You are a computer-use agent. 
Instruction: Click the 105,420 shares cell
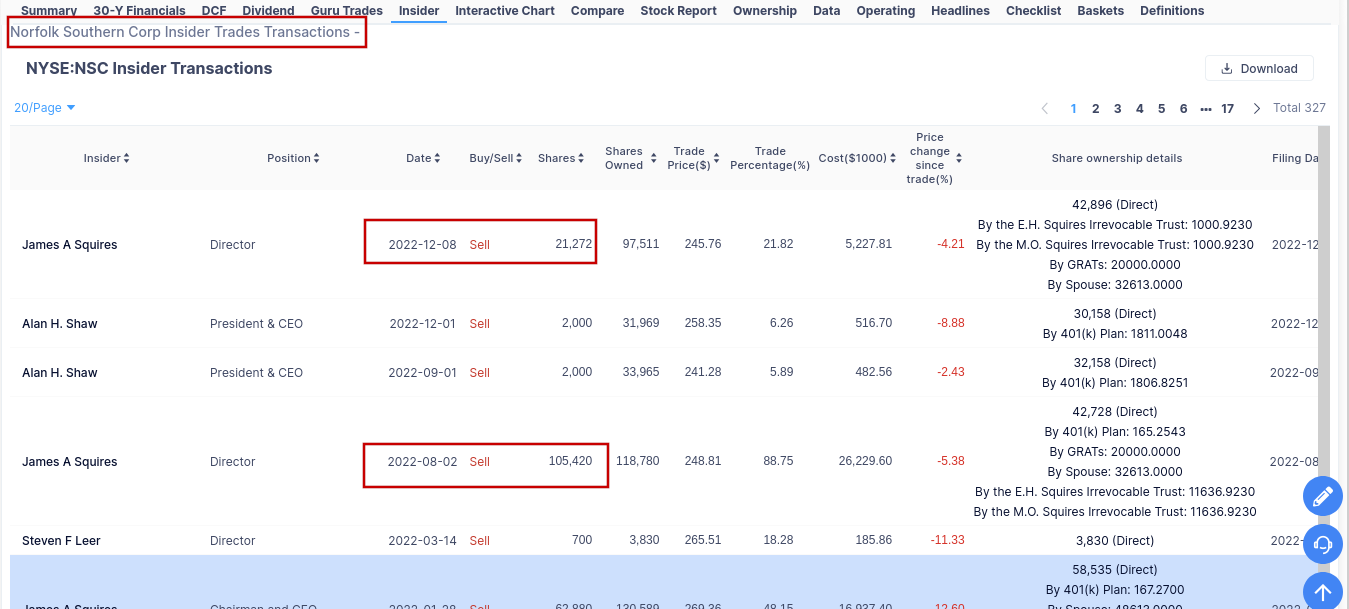click(x=570, y=461)
